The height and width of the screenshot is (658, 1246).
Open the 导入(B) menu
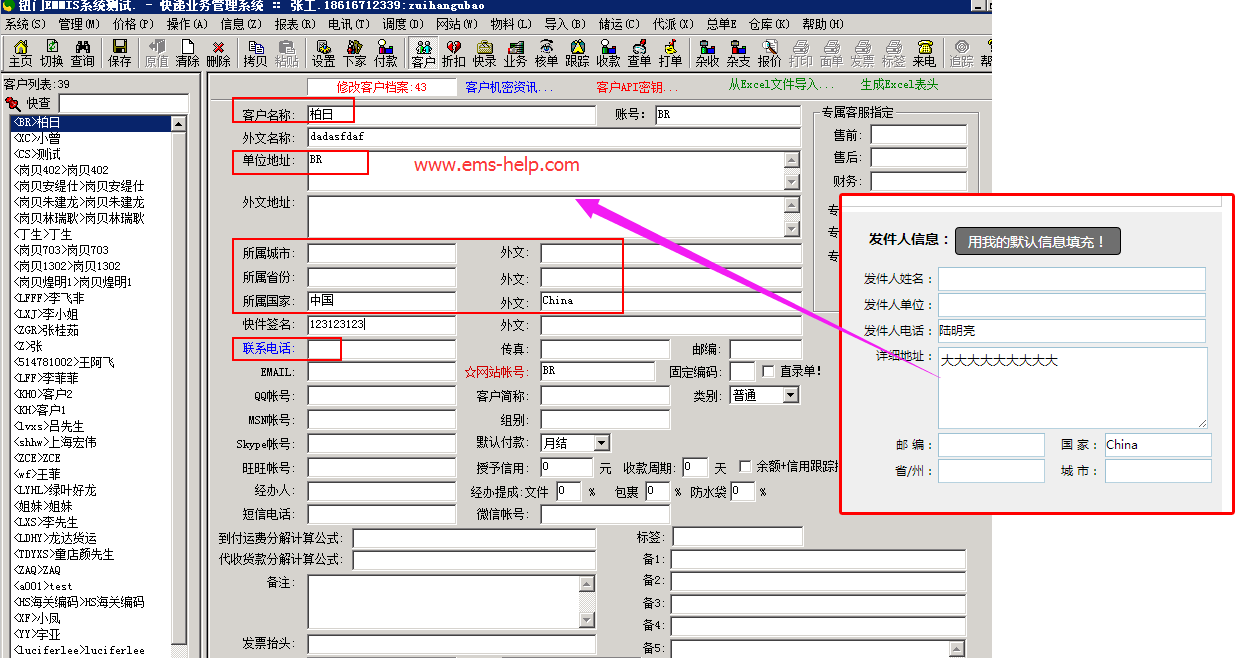(565, 24)
